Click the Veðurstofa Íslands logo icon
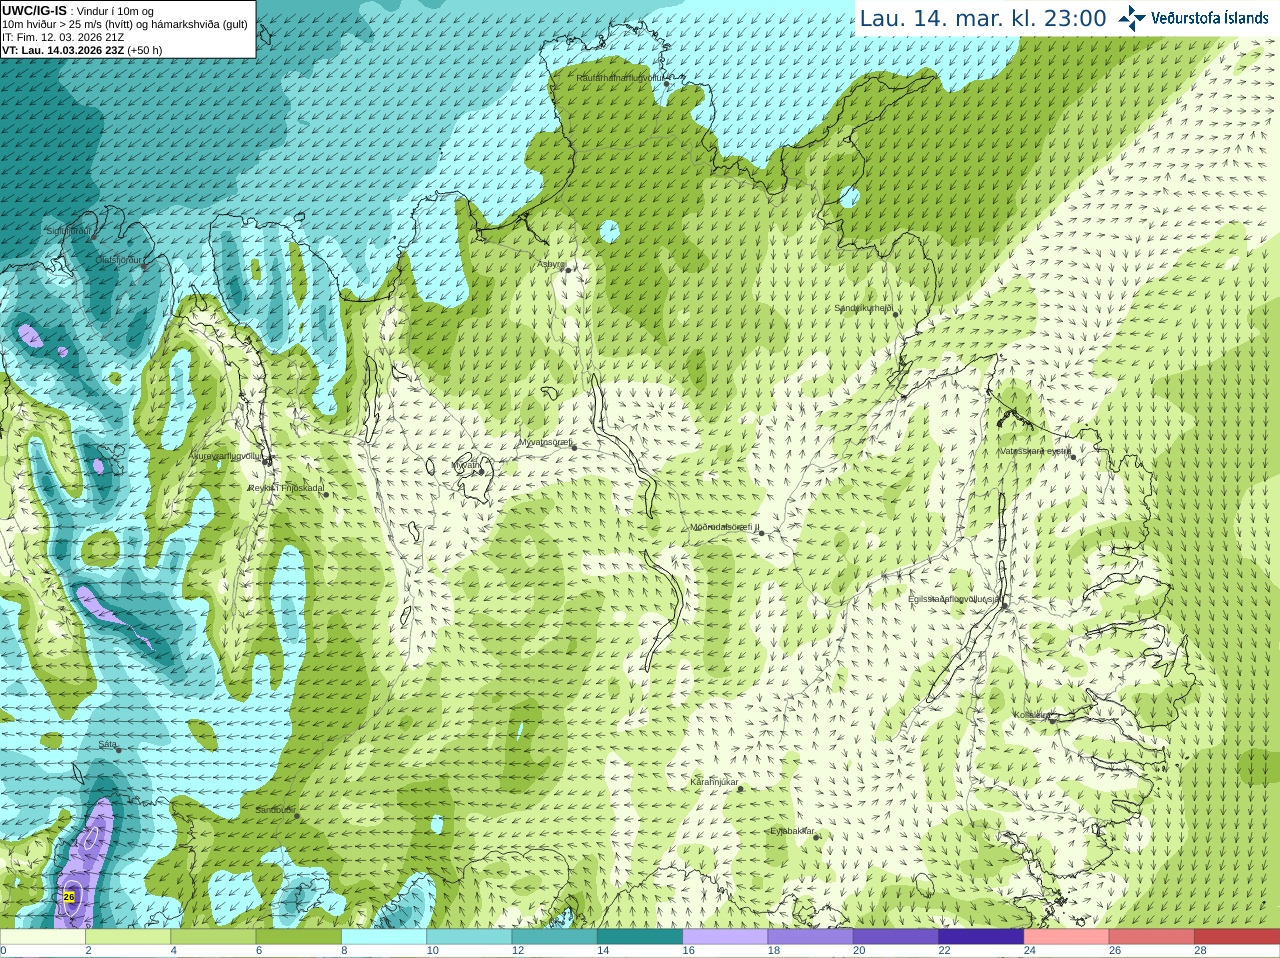This screenshot has height=958, width=1280. coord(1132,18)
